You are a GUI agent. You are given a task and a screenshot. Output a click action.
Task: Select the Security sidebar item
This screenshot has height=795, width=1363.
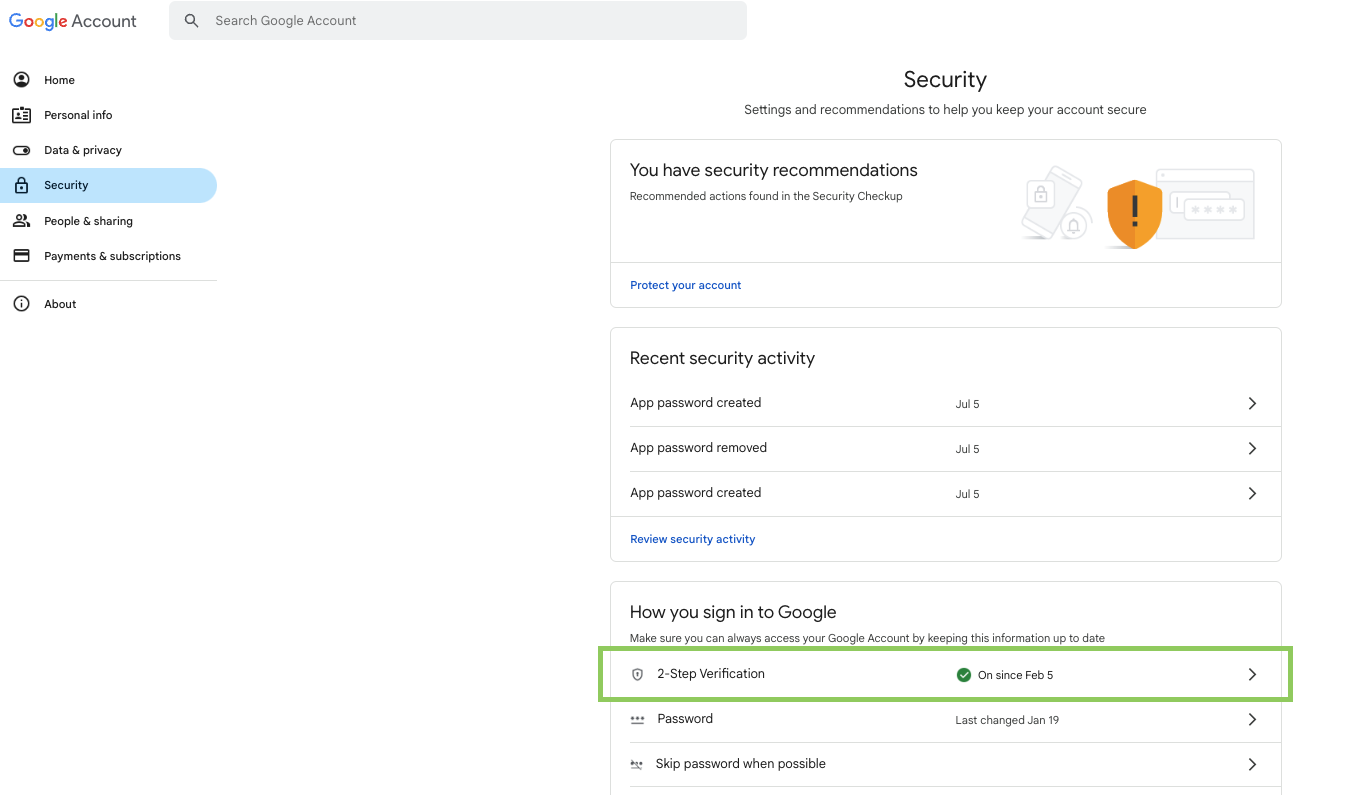[108, 185]
